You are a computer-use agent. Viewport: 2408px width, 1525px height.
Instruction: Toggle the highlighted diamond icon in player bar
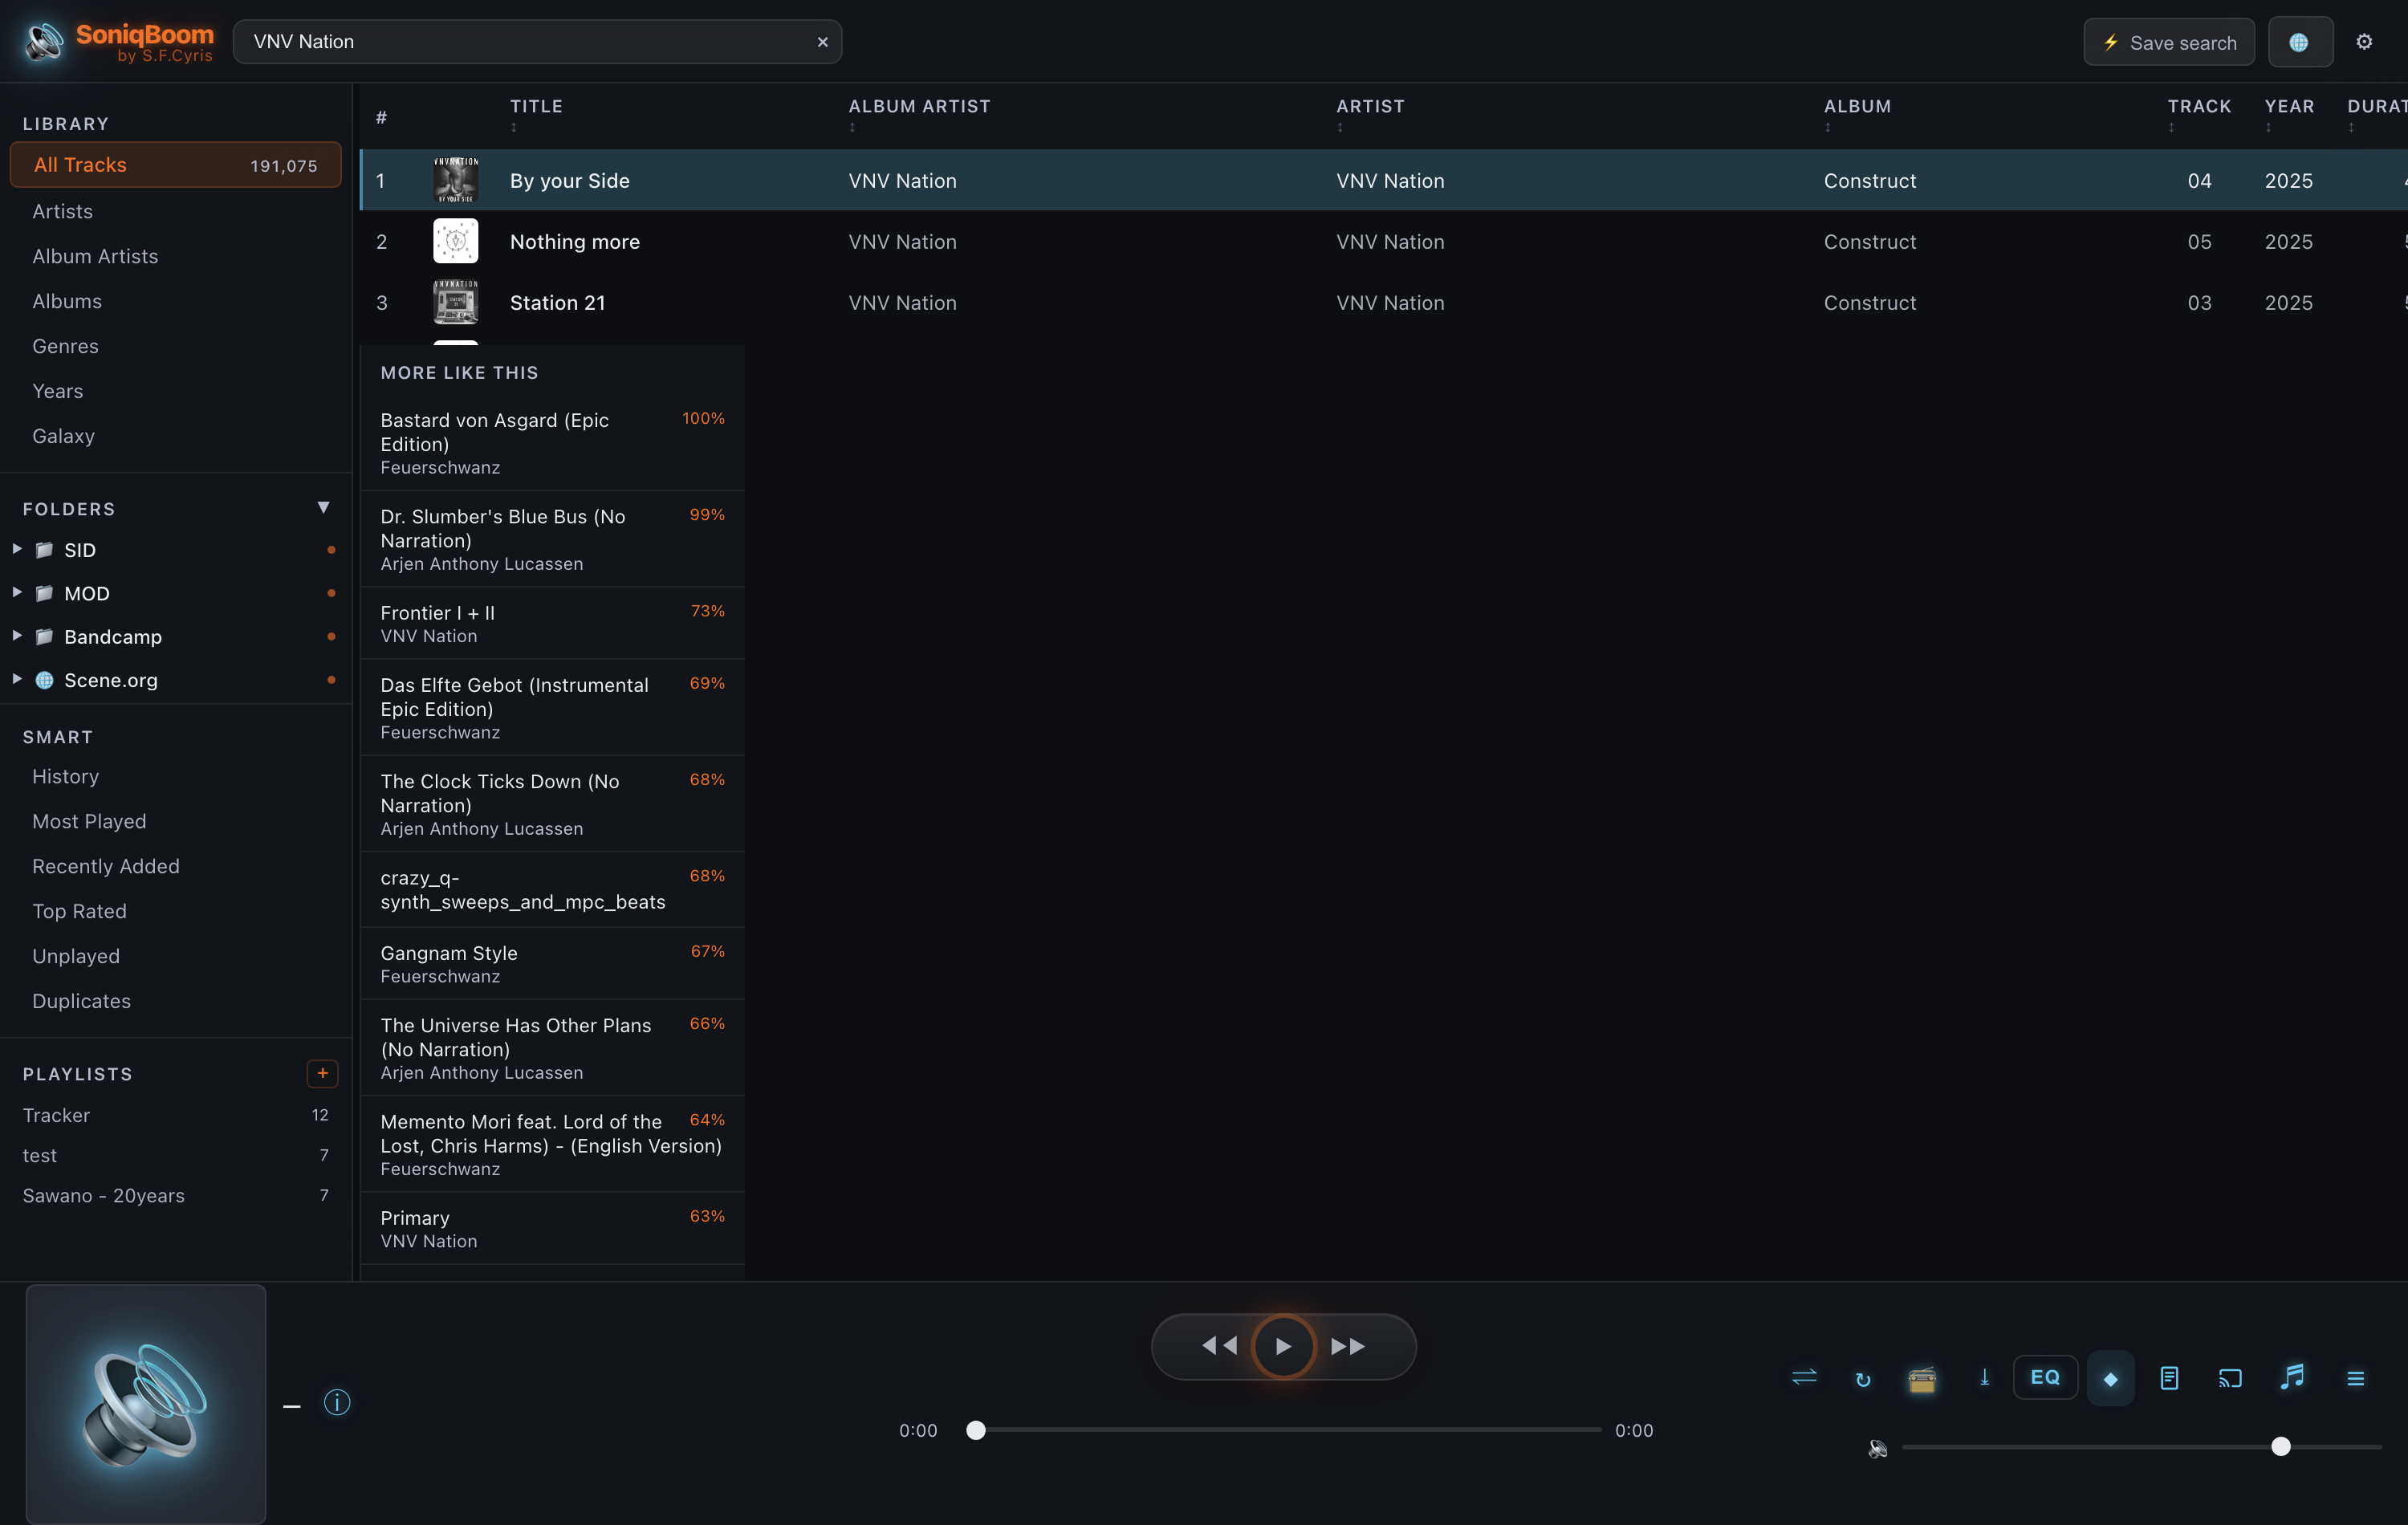tap(2111, 1378)
